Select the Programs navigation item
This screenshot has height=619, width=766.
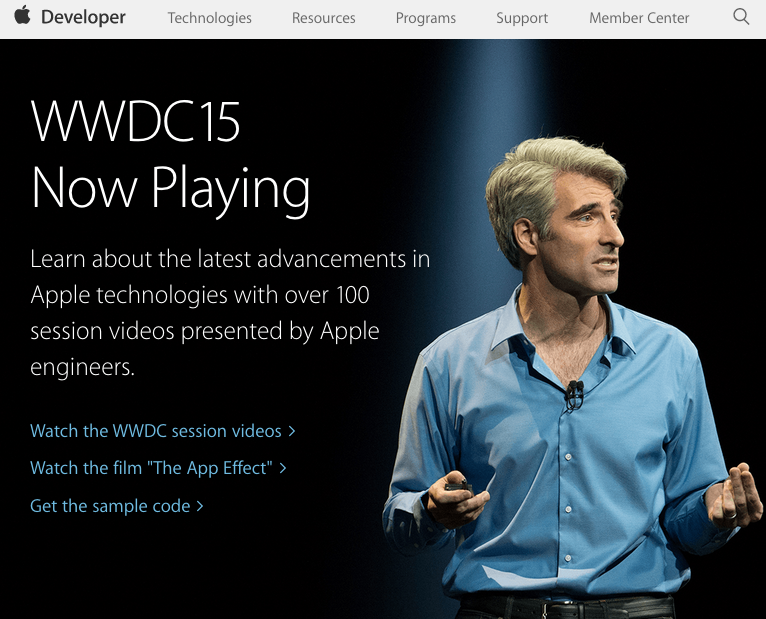coord(426,18)
